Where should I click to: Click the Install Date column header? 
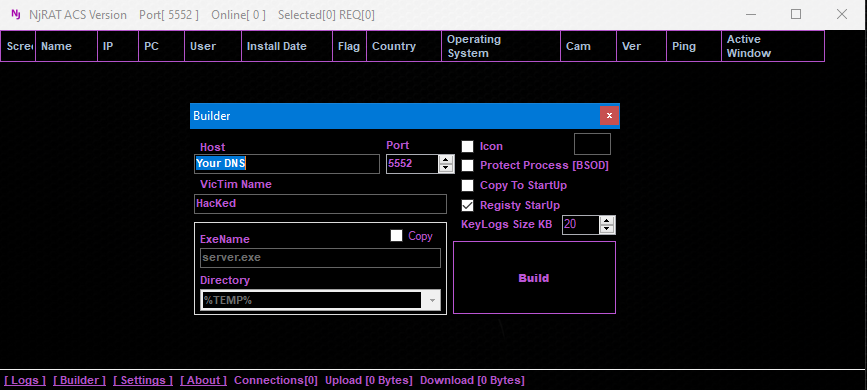coord(287,46)
